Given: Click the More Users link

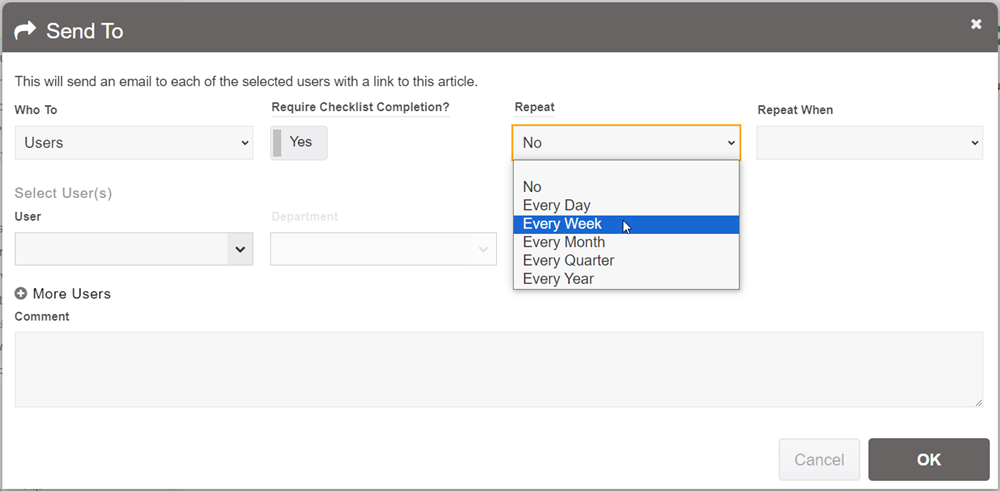Looking at the screenshot, I should [71, 294].
